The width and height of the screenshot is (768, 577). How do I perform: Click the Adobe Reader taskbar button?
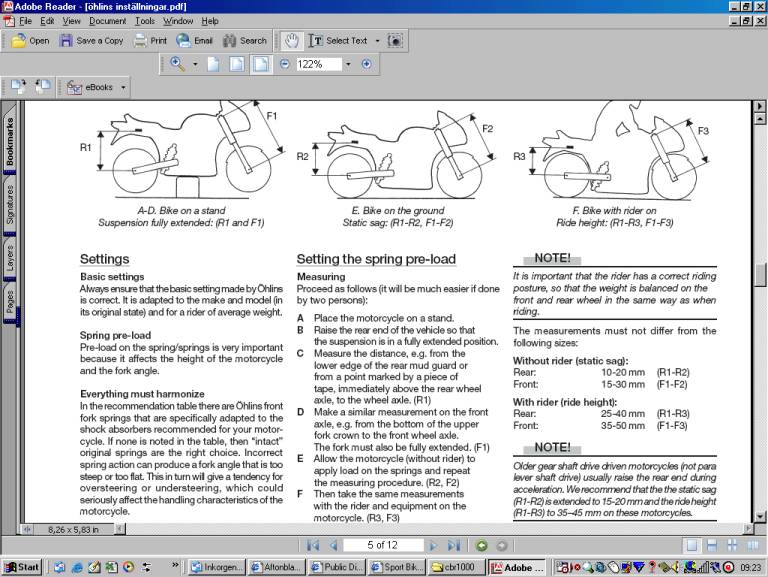[517, 567]
